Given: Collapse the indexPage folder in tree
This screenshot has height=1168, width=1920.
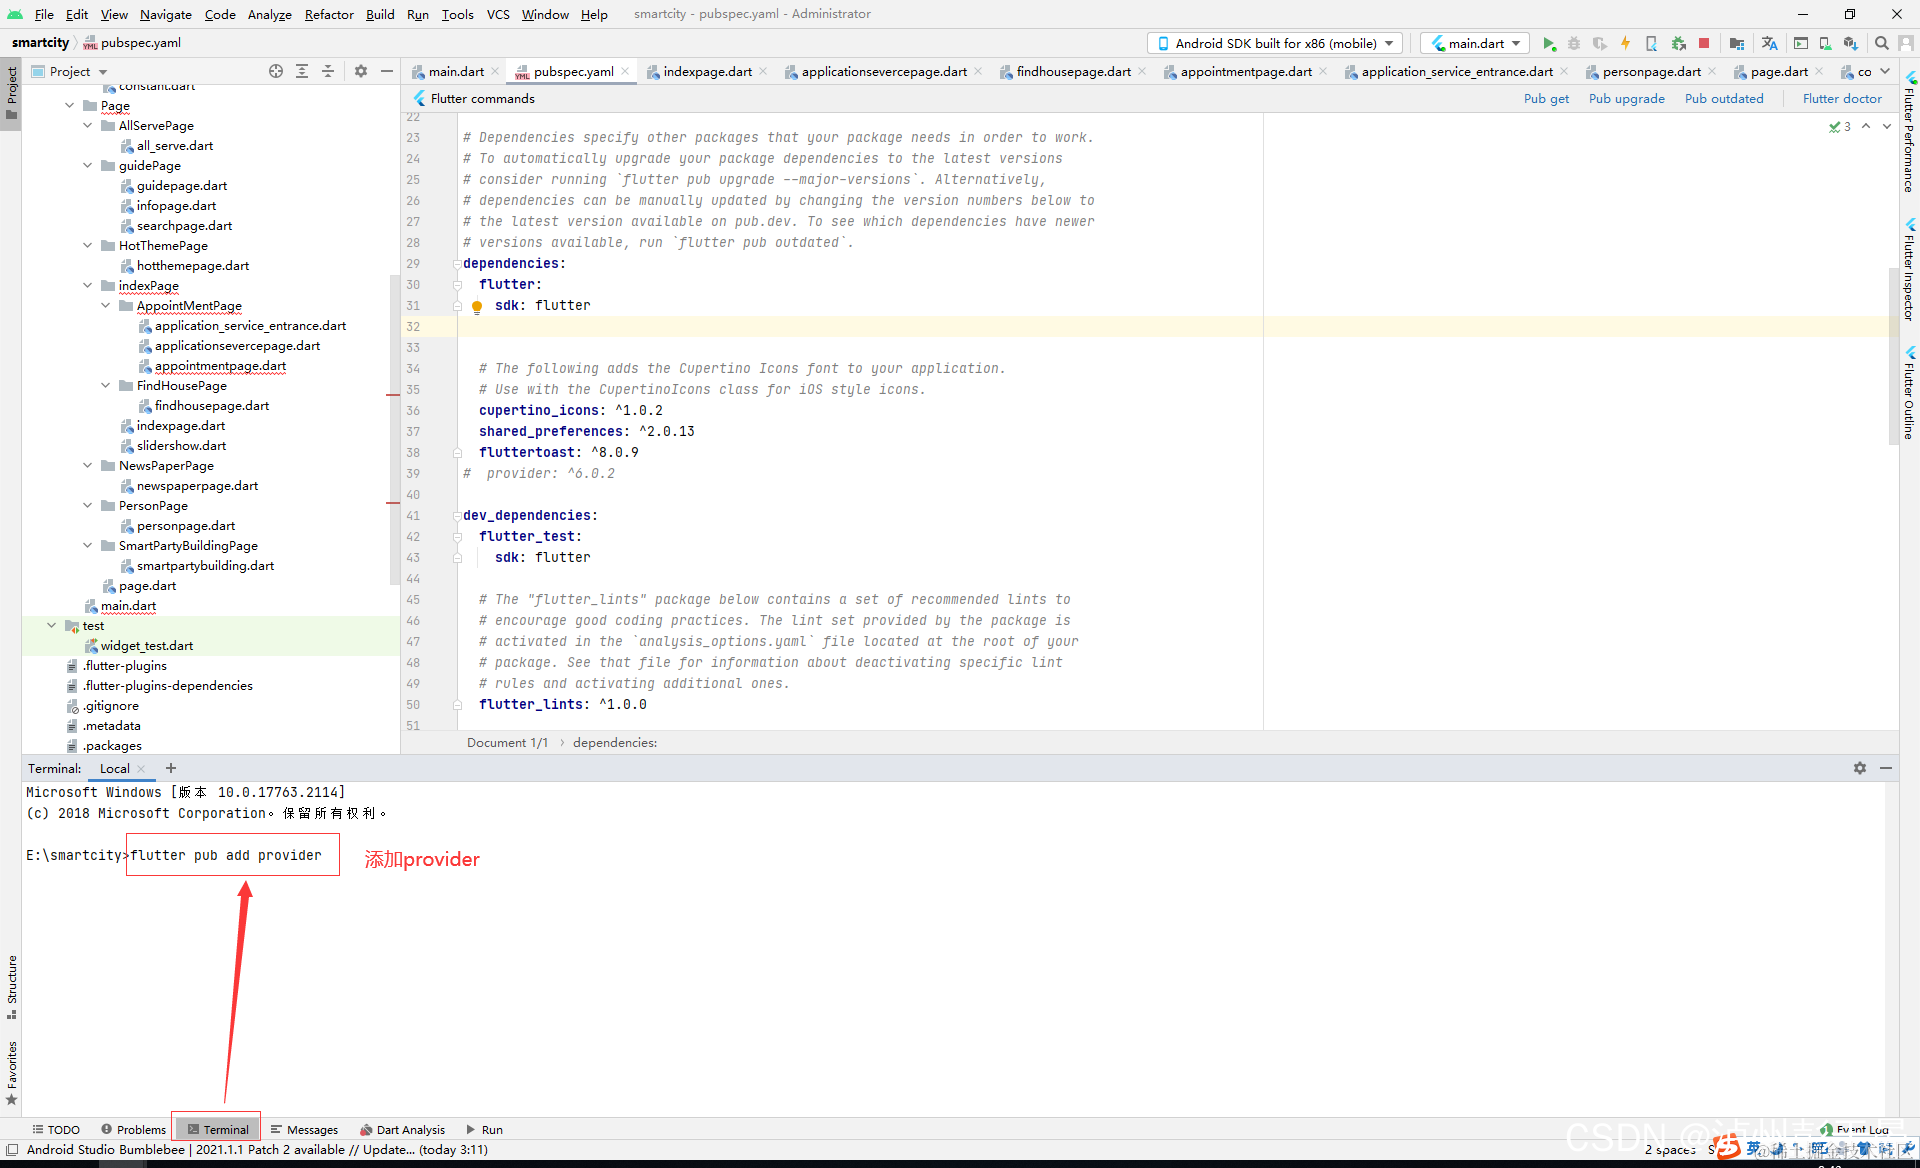Looking at the screenshot, I should click(x=88, y=285).
